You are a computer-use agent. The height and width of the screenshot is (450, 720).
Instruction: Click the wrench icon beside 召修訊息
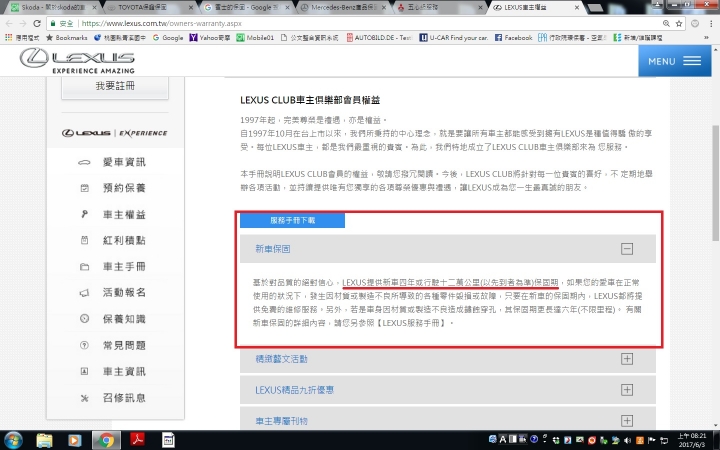[x=84, y=398]
